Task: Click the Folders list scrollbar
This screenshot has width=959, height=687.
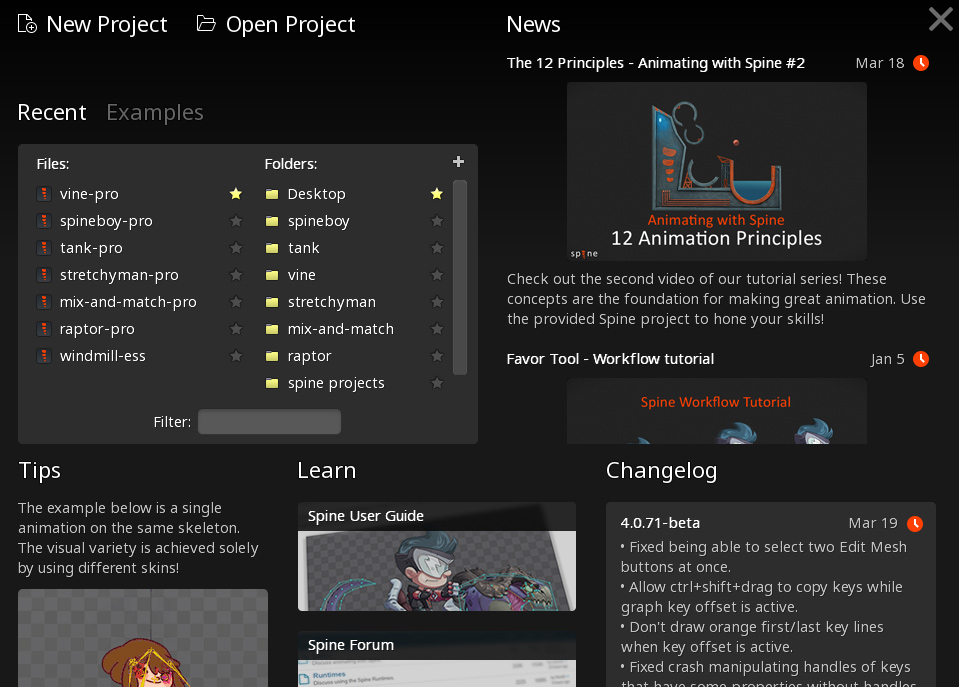Action: tap(460, 277)
